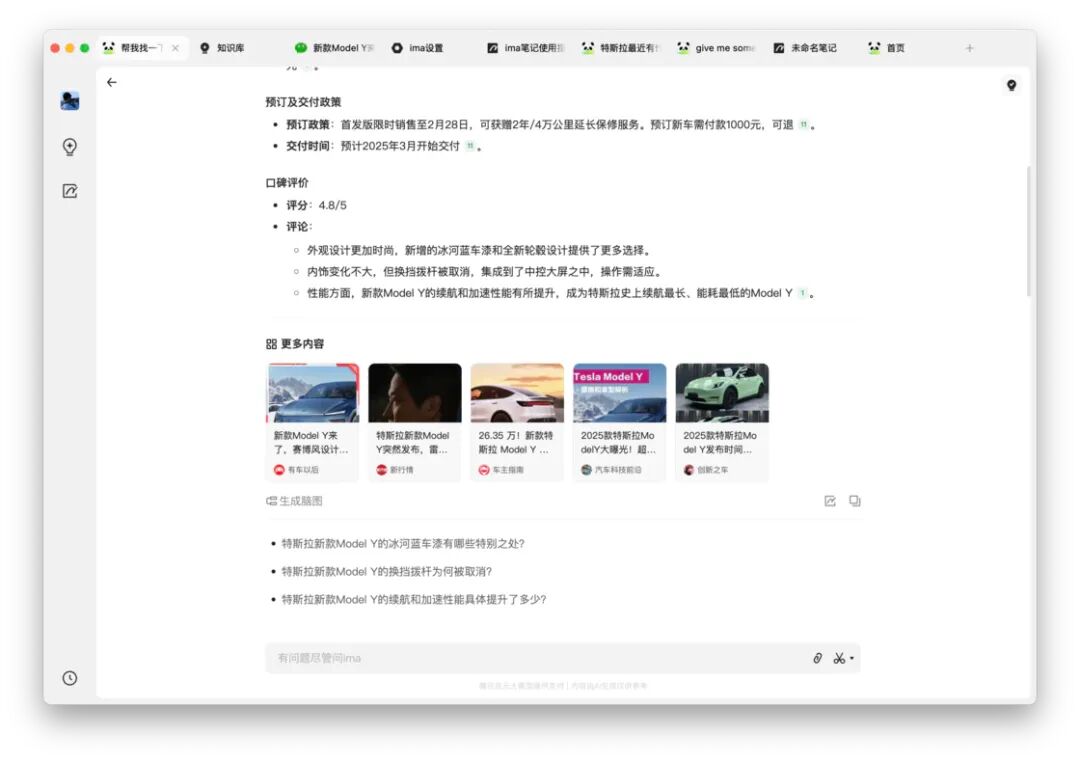
Task: Expand the dropdown arrow next to scissors
Action: tap(852, 659)
